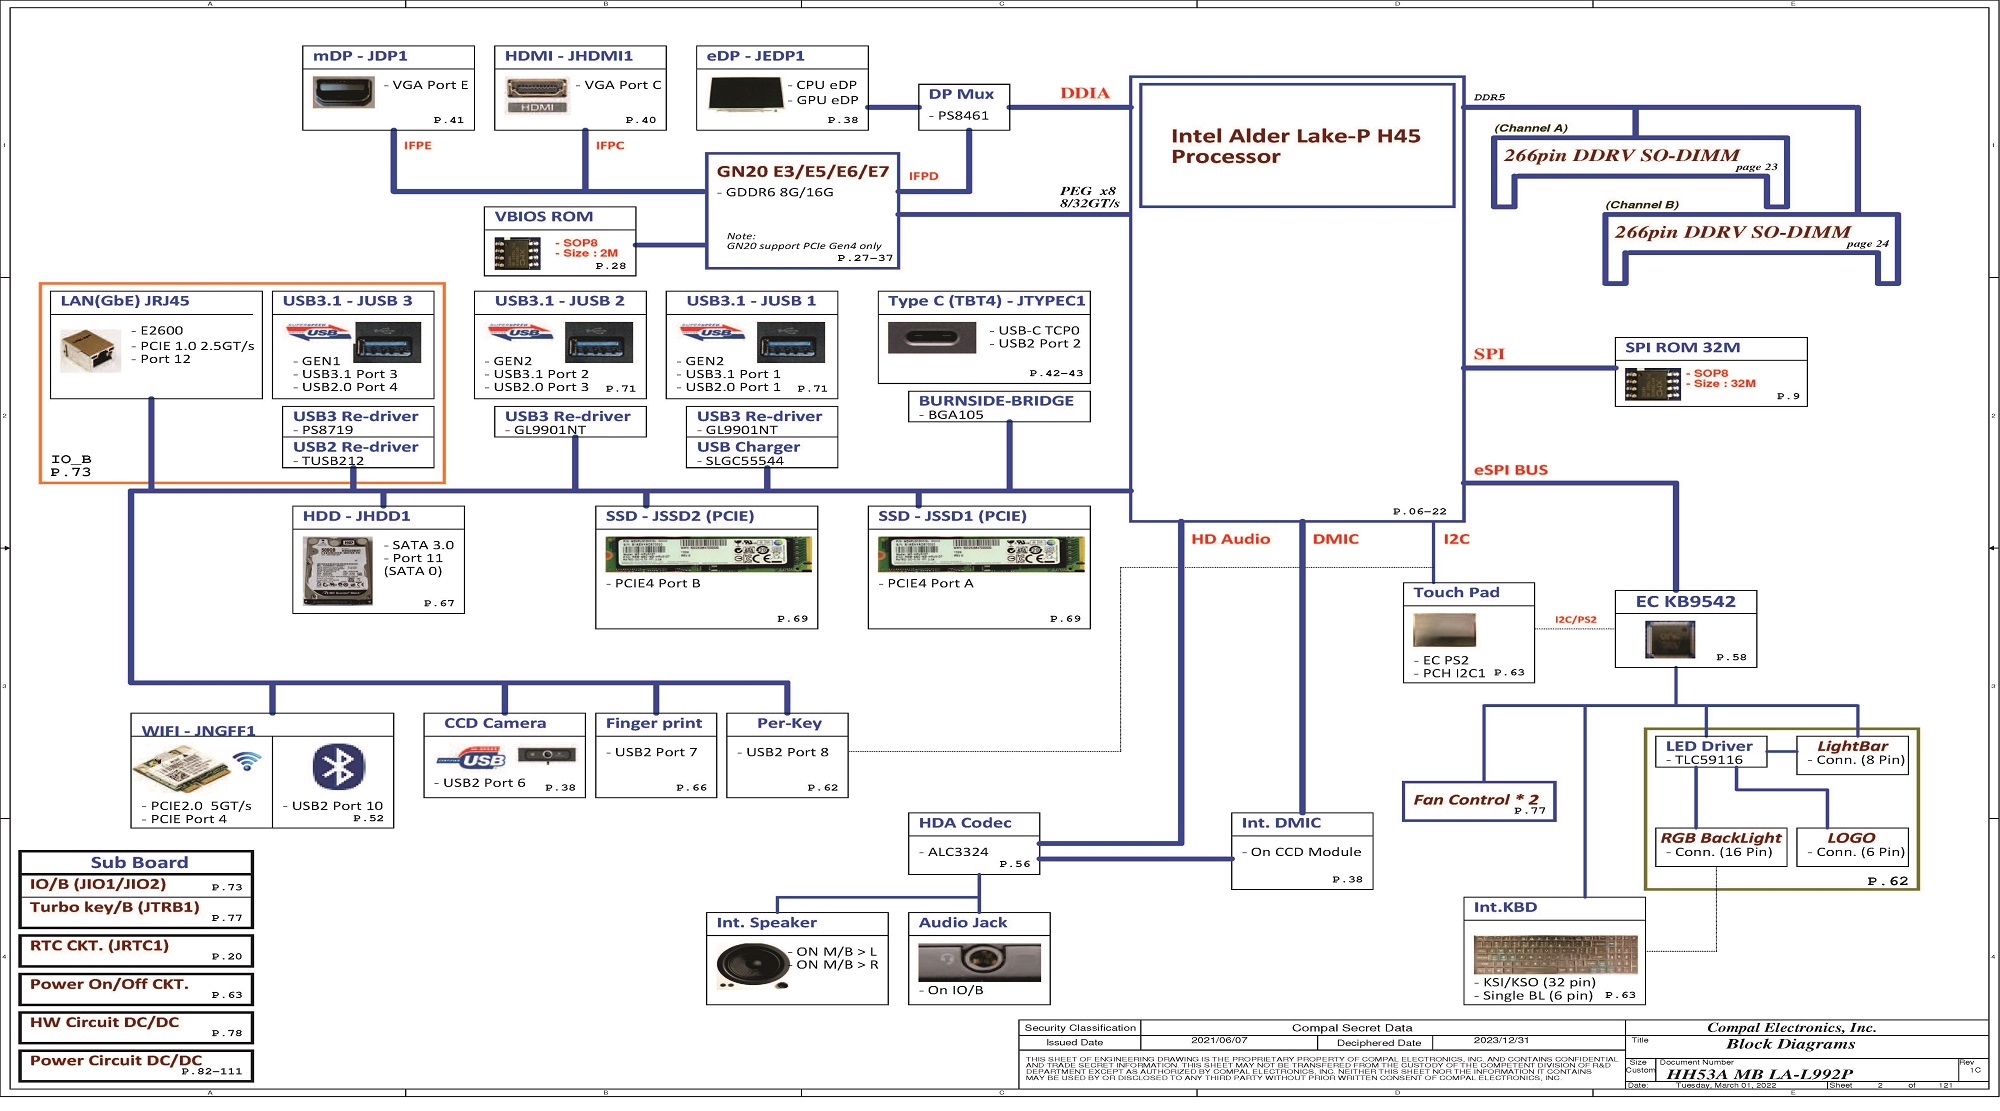Viewport: 2000px width, 1111px height.
Task: Click the Turbo key/B (JTRB1) entry
Action: tap(137, 911)
